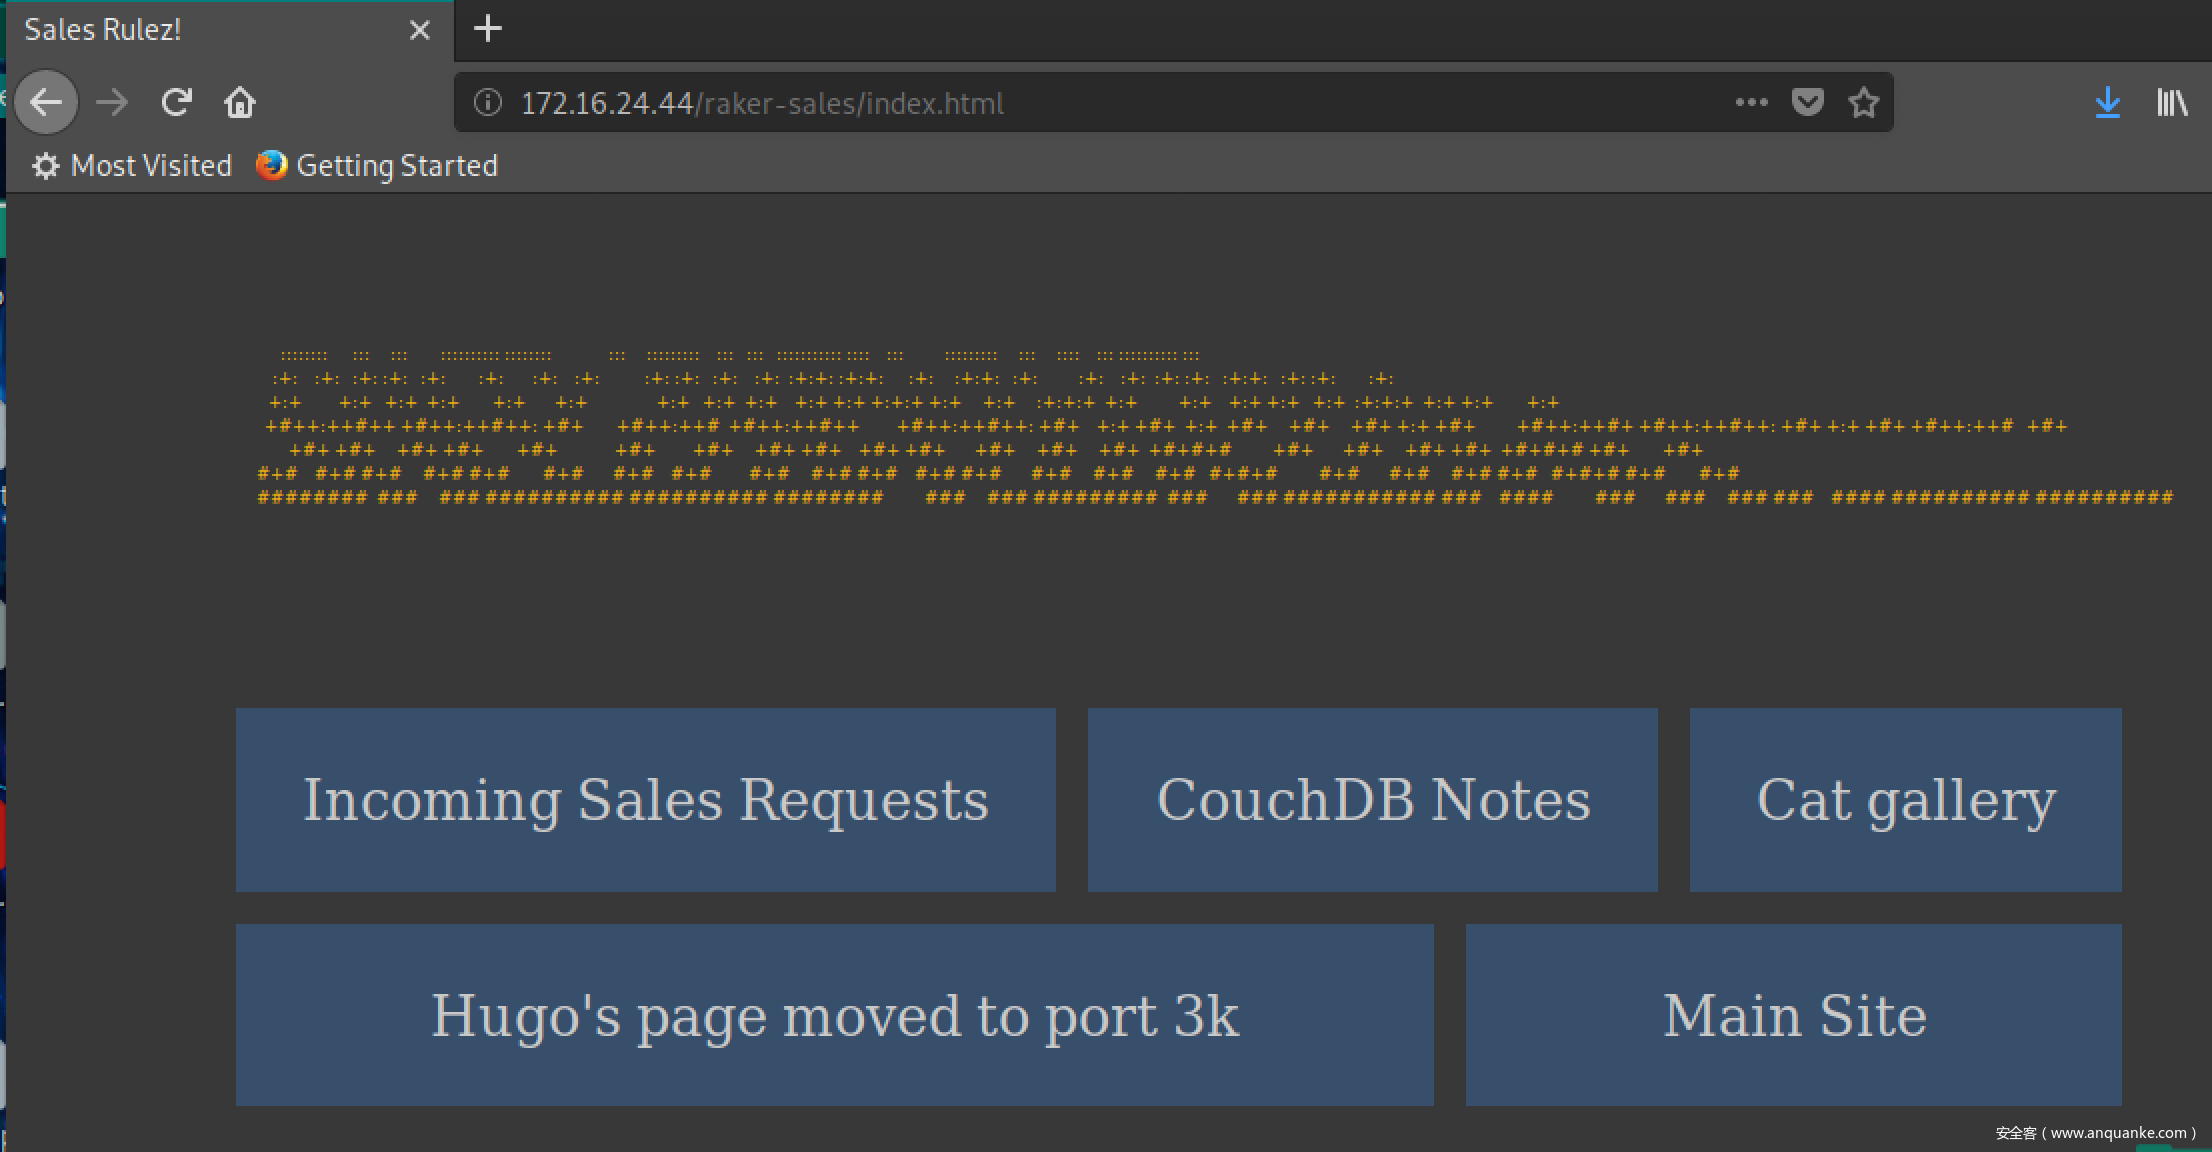This screenshot has height=1152, width=2212.
Task: Visit the Cat gallery
Action: (1905, 800)
